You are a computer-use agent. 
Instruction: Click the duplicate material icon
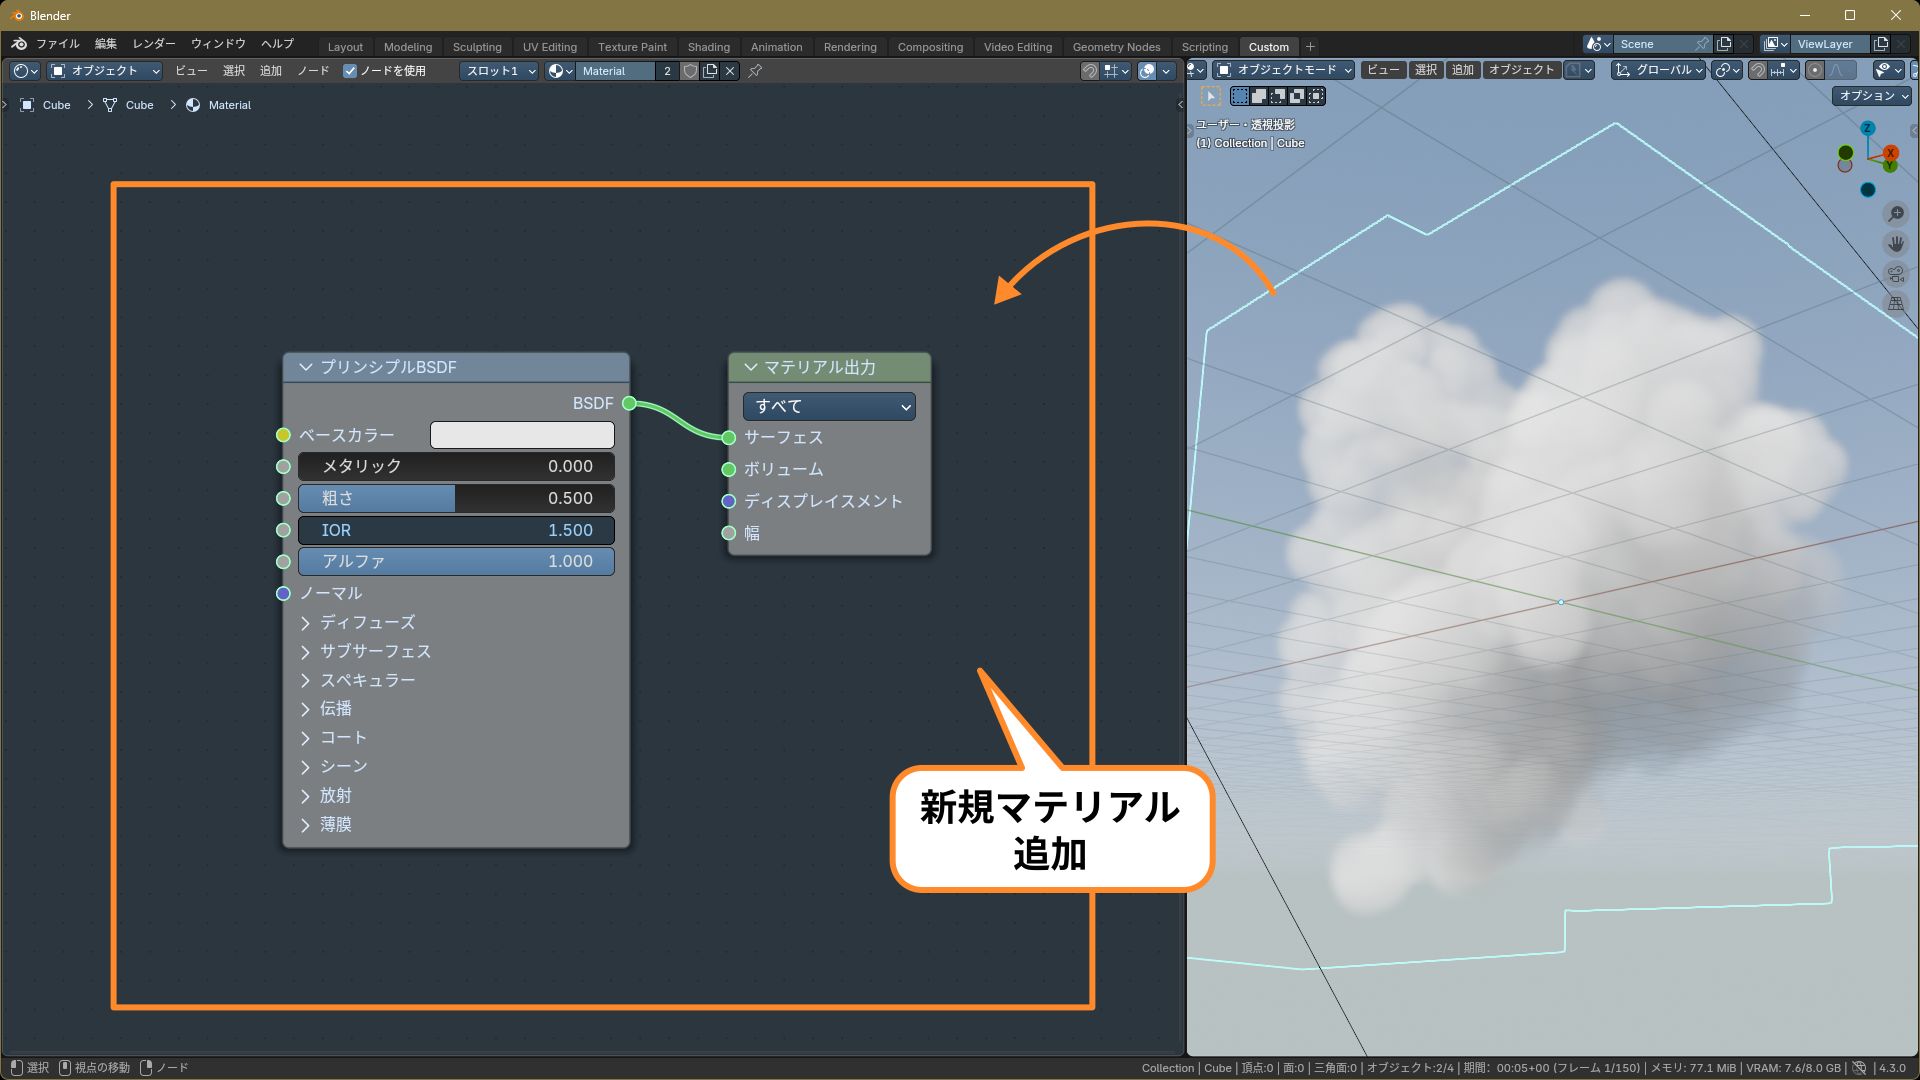click(x=710, y=71)
